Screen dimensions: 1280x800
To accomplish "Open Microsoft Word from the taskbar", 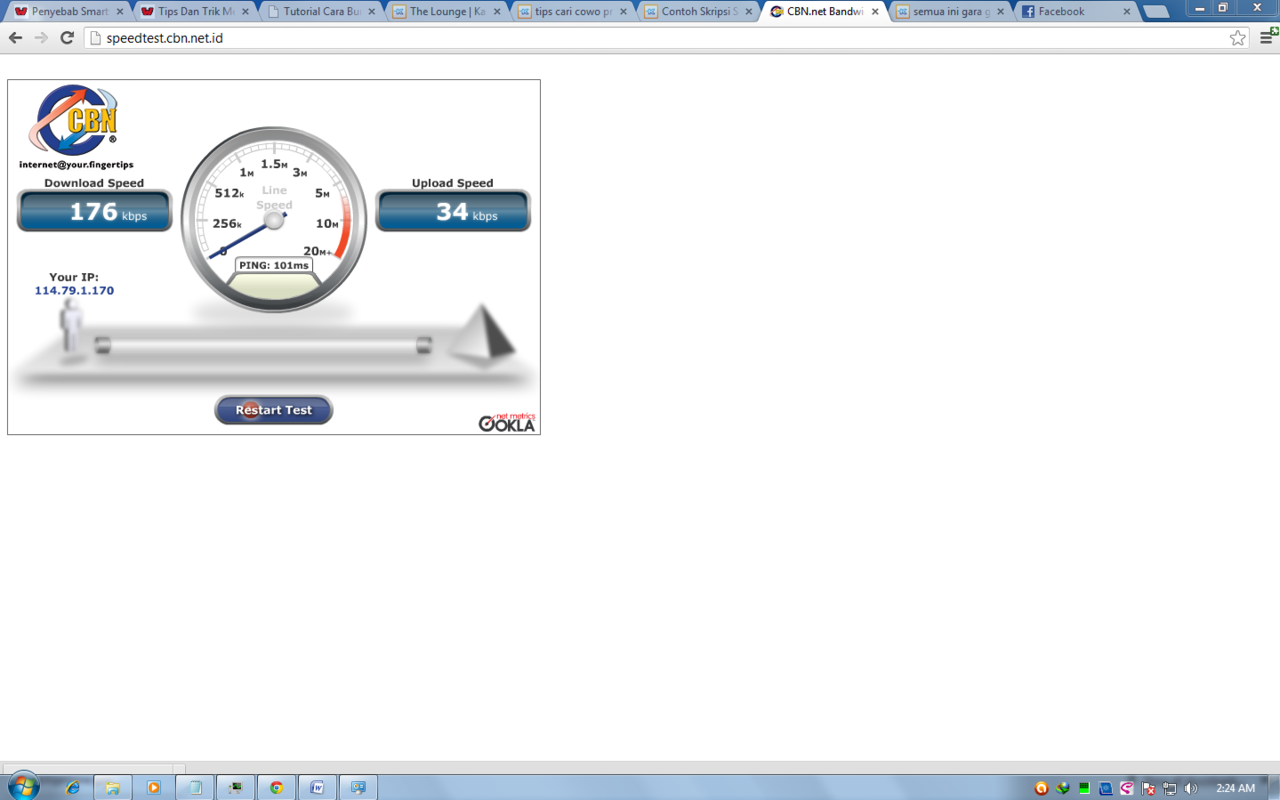I will pyautogui.click(x=317, y=787).
